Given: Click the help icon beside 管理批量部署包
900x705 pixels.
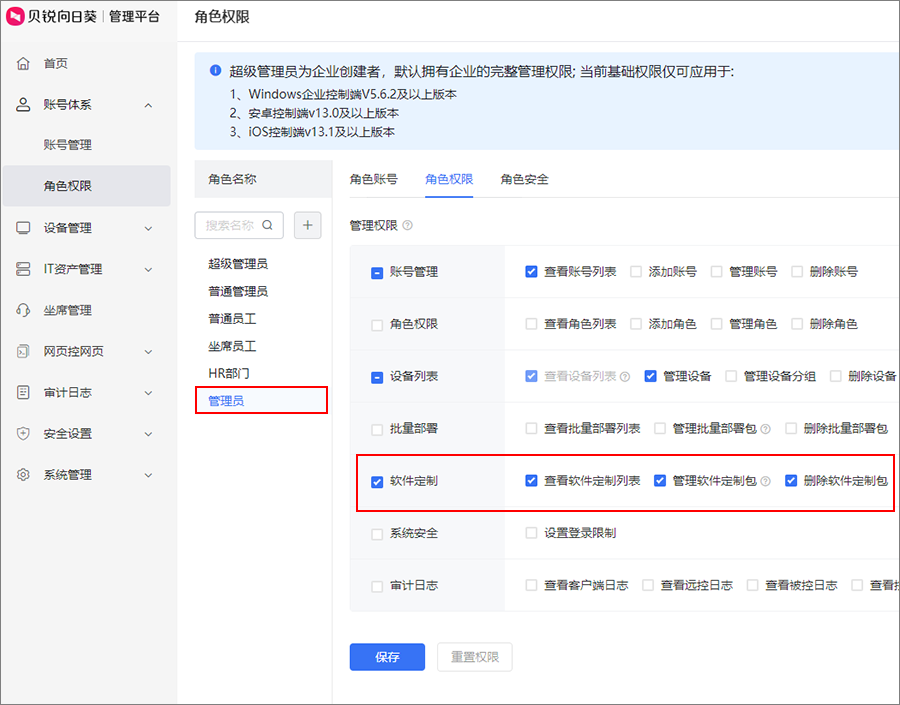Looking at the screenshot, I should [x=765, y=429].
